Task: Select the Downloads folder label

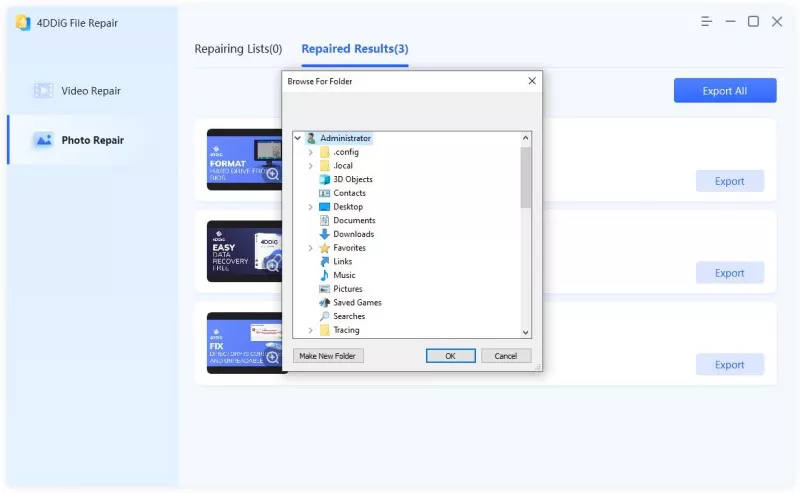Action: coord(354,234)
